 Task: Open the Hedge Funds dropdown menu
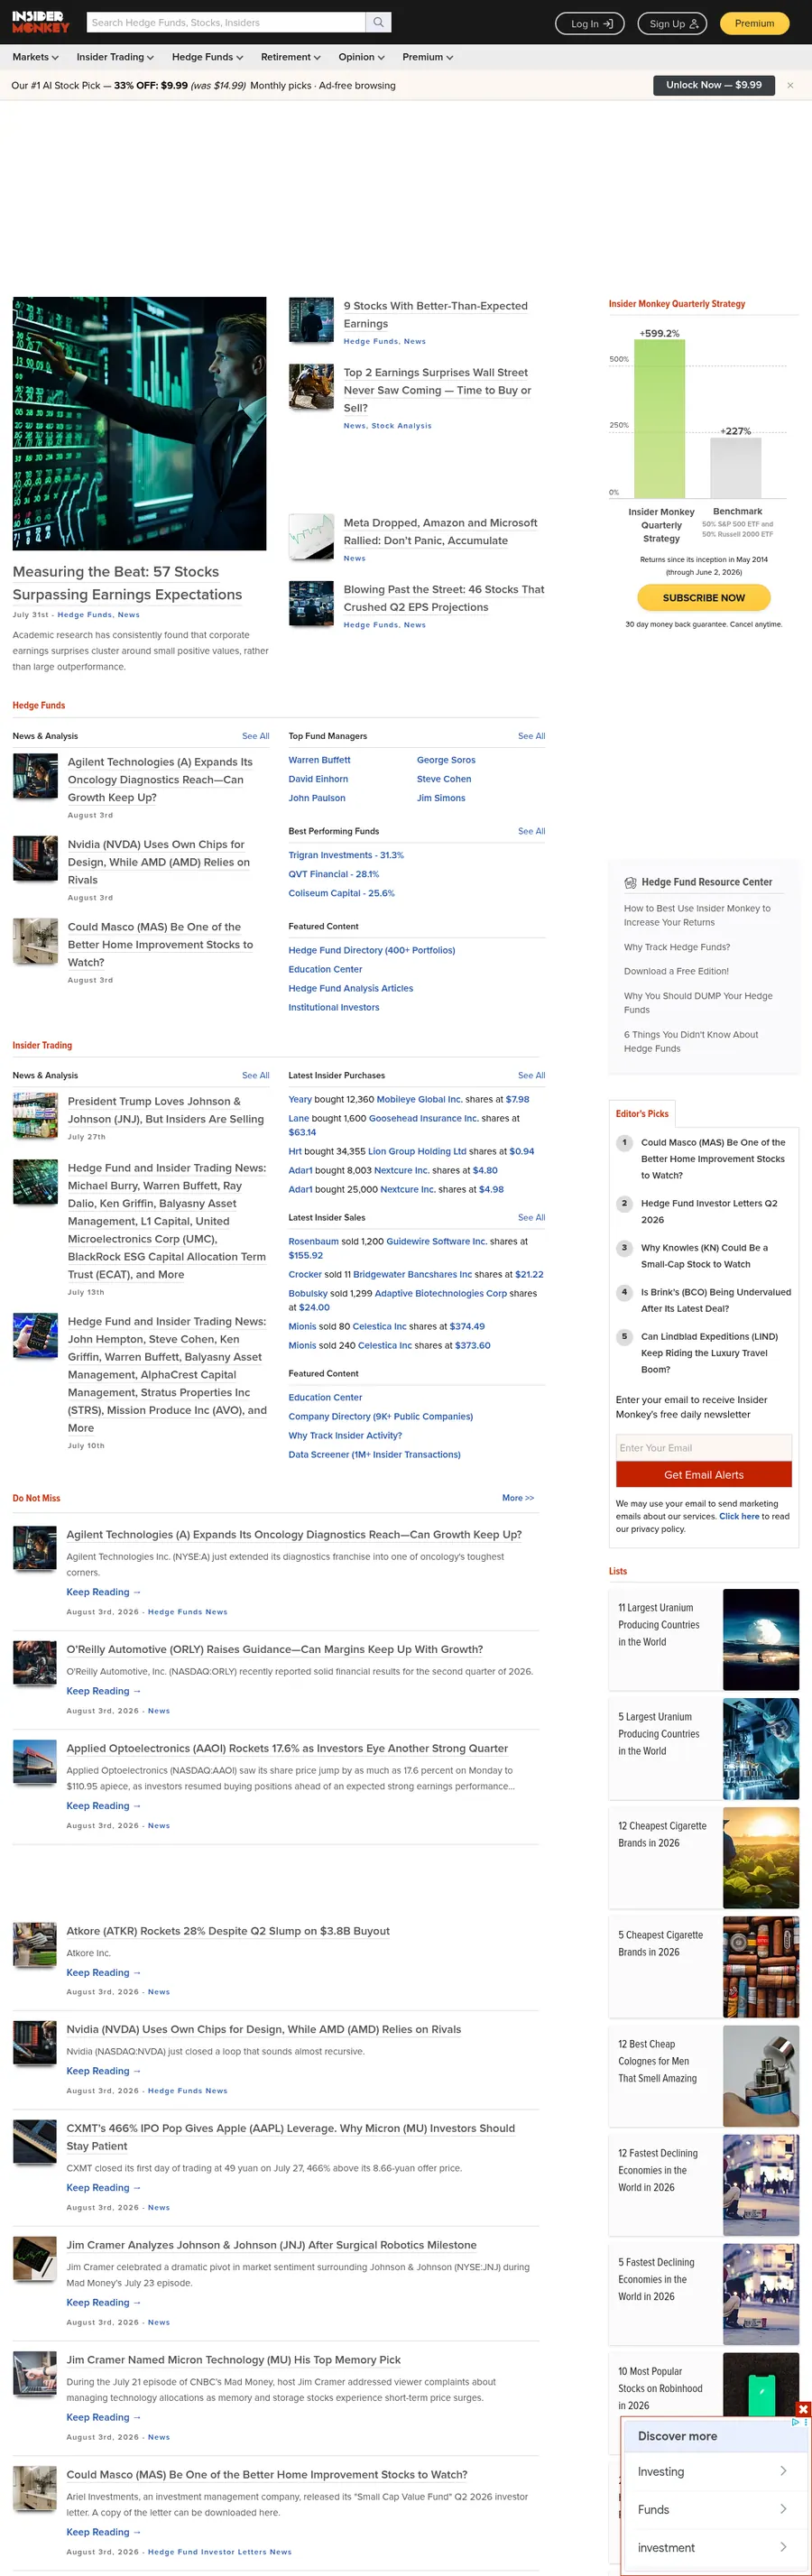point(208,57)
